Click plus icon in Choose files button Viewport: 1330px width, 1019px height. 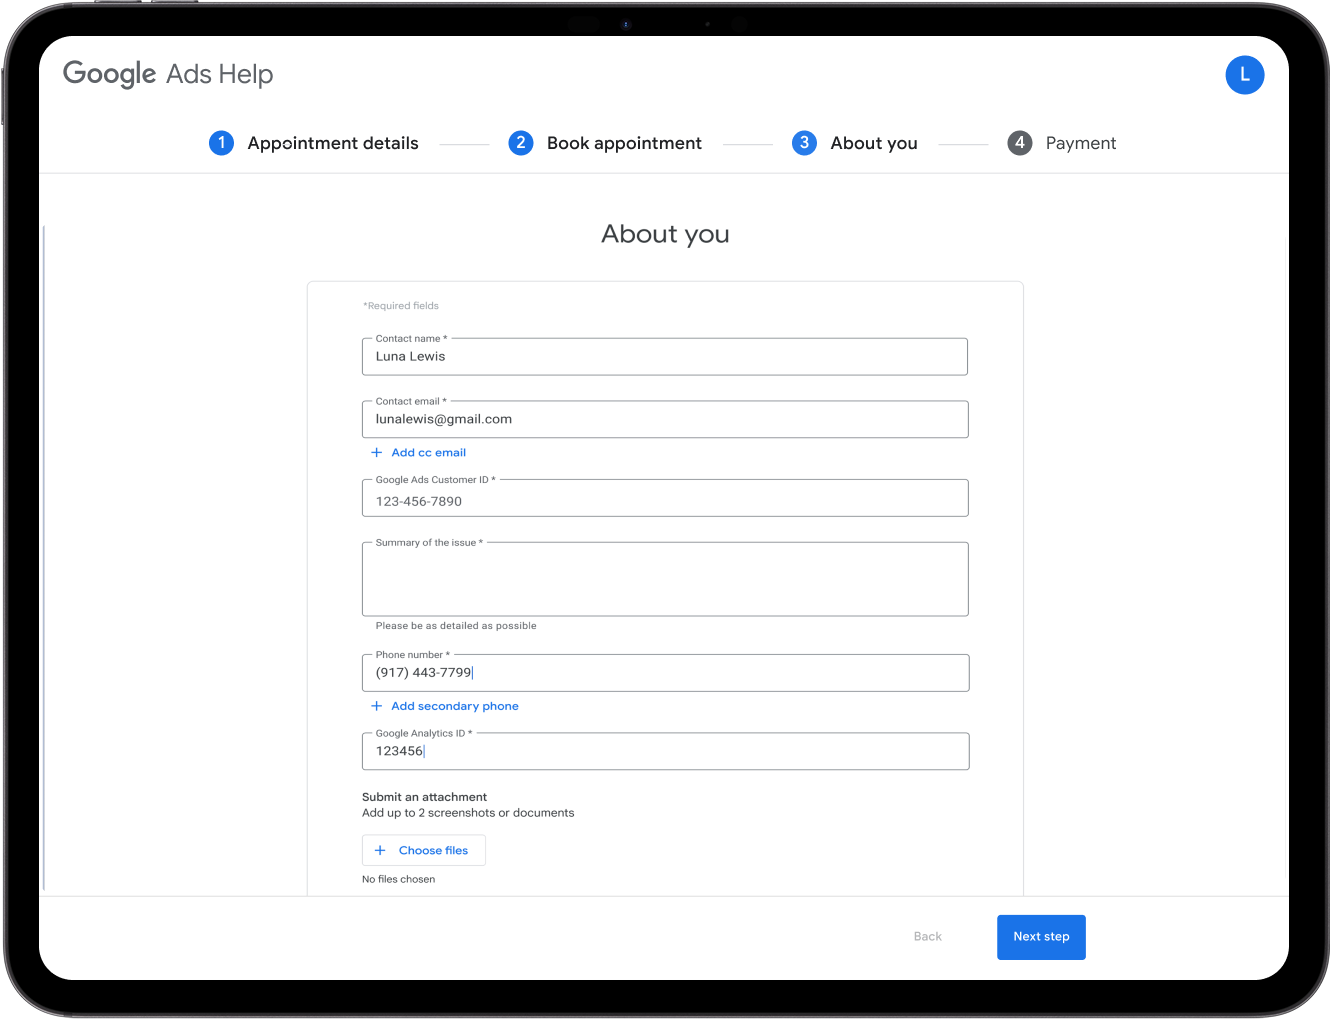pos(380,851)
